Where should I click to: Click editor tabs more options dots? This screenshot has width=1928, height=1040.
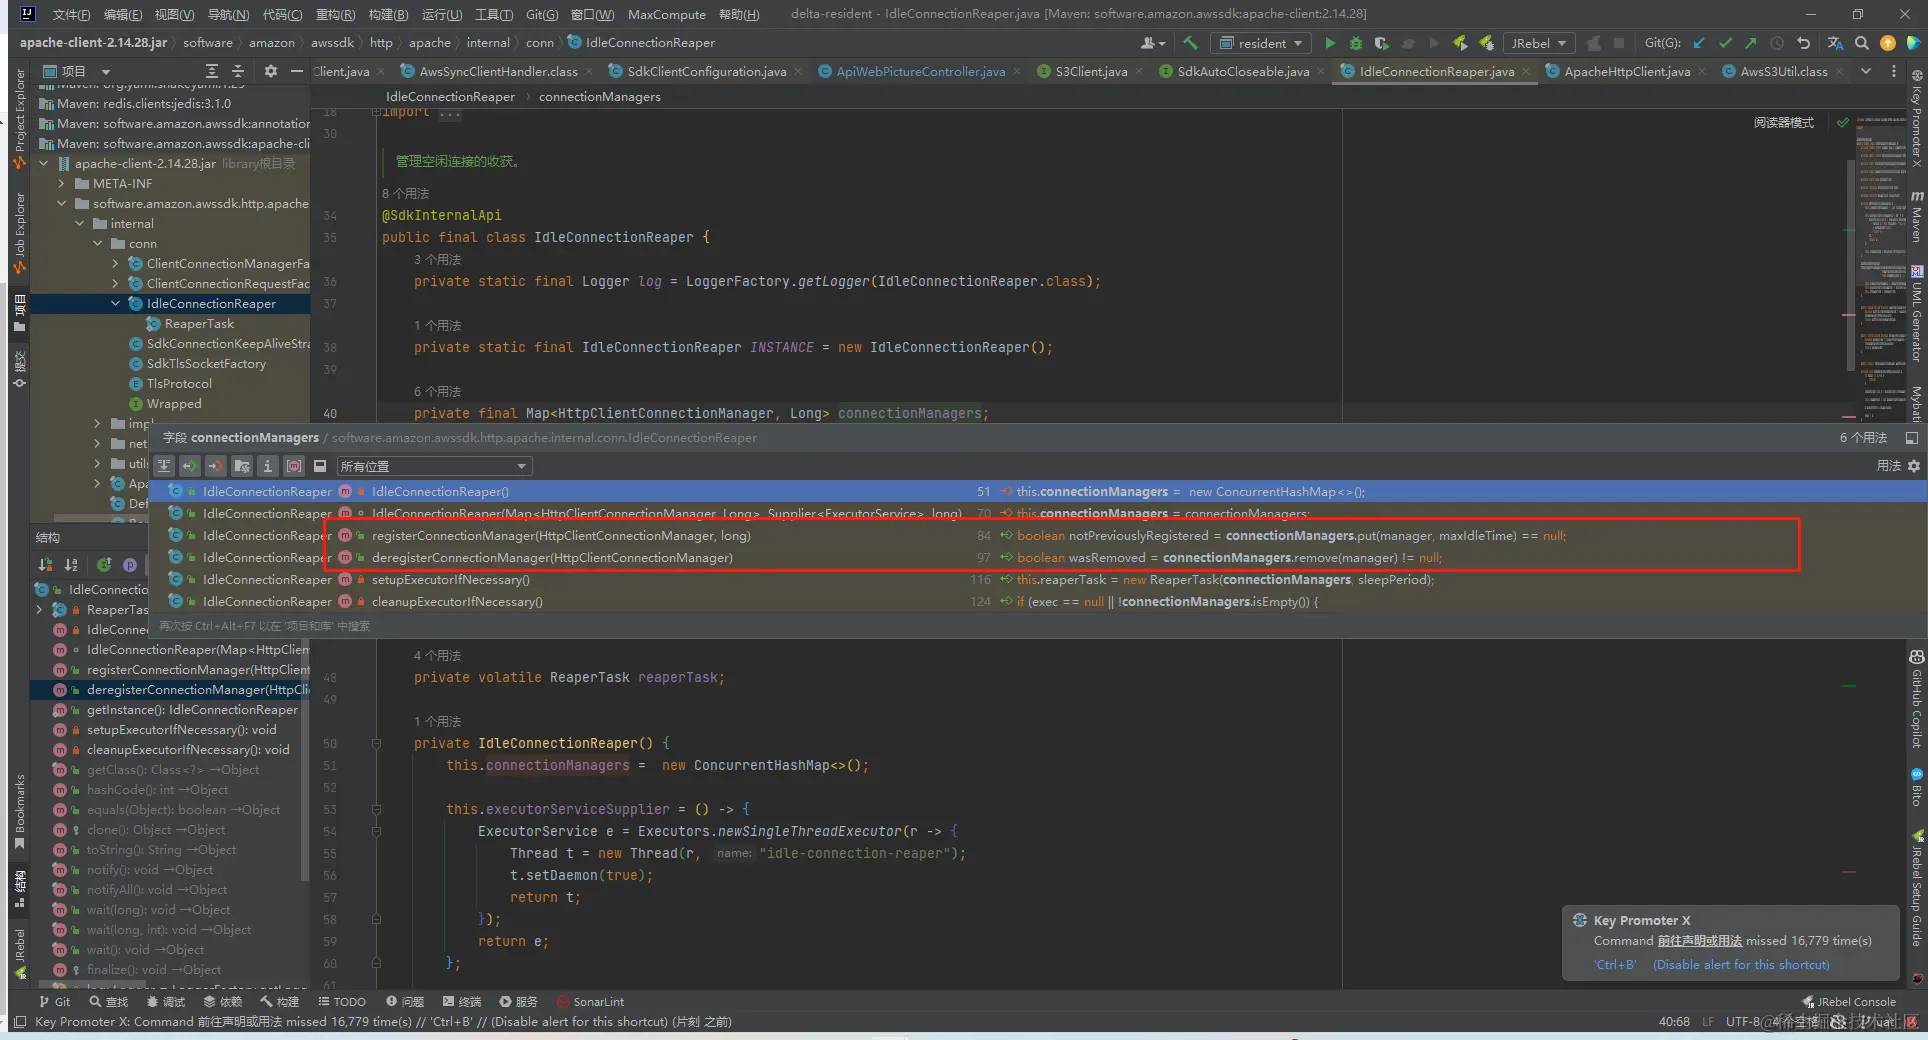pos(1893,72)
